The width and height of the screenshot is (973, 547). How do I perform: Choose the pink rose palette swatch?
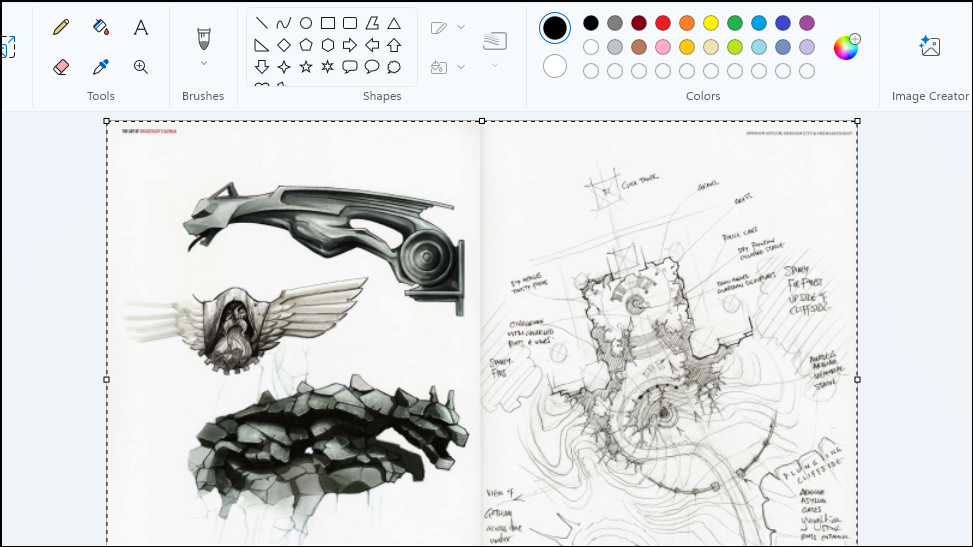pyautogui.click(x=663, y=47)
